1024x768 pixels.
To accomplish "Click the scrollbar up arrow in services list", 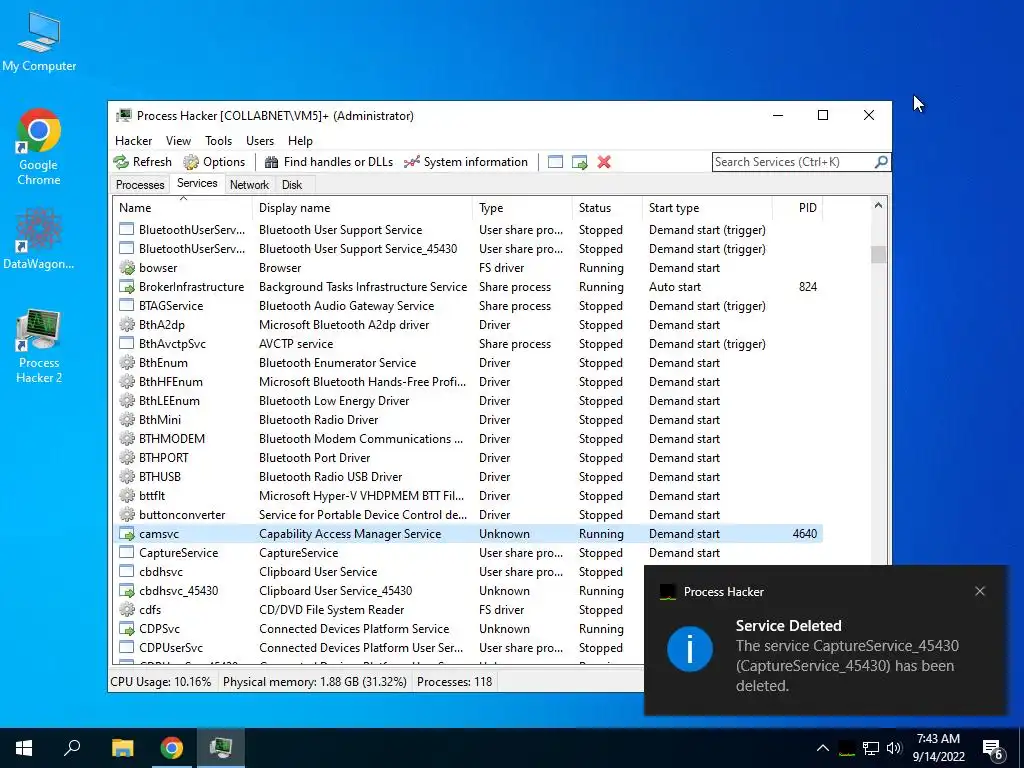I will click(x=878, y=206).
